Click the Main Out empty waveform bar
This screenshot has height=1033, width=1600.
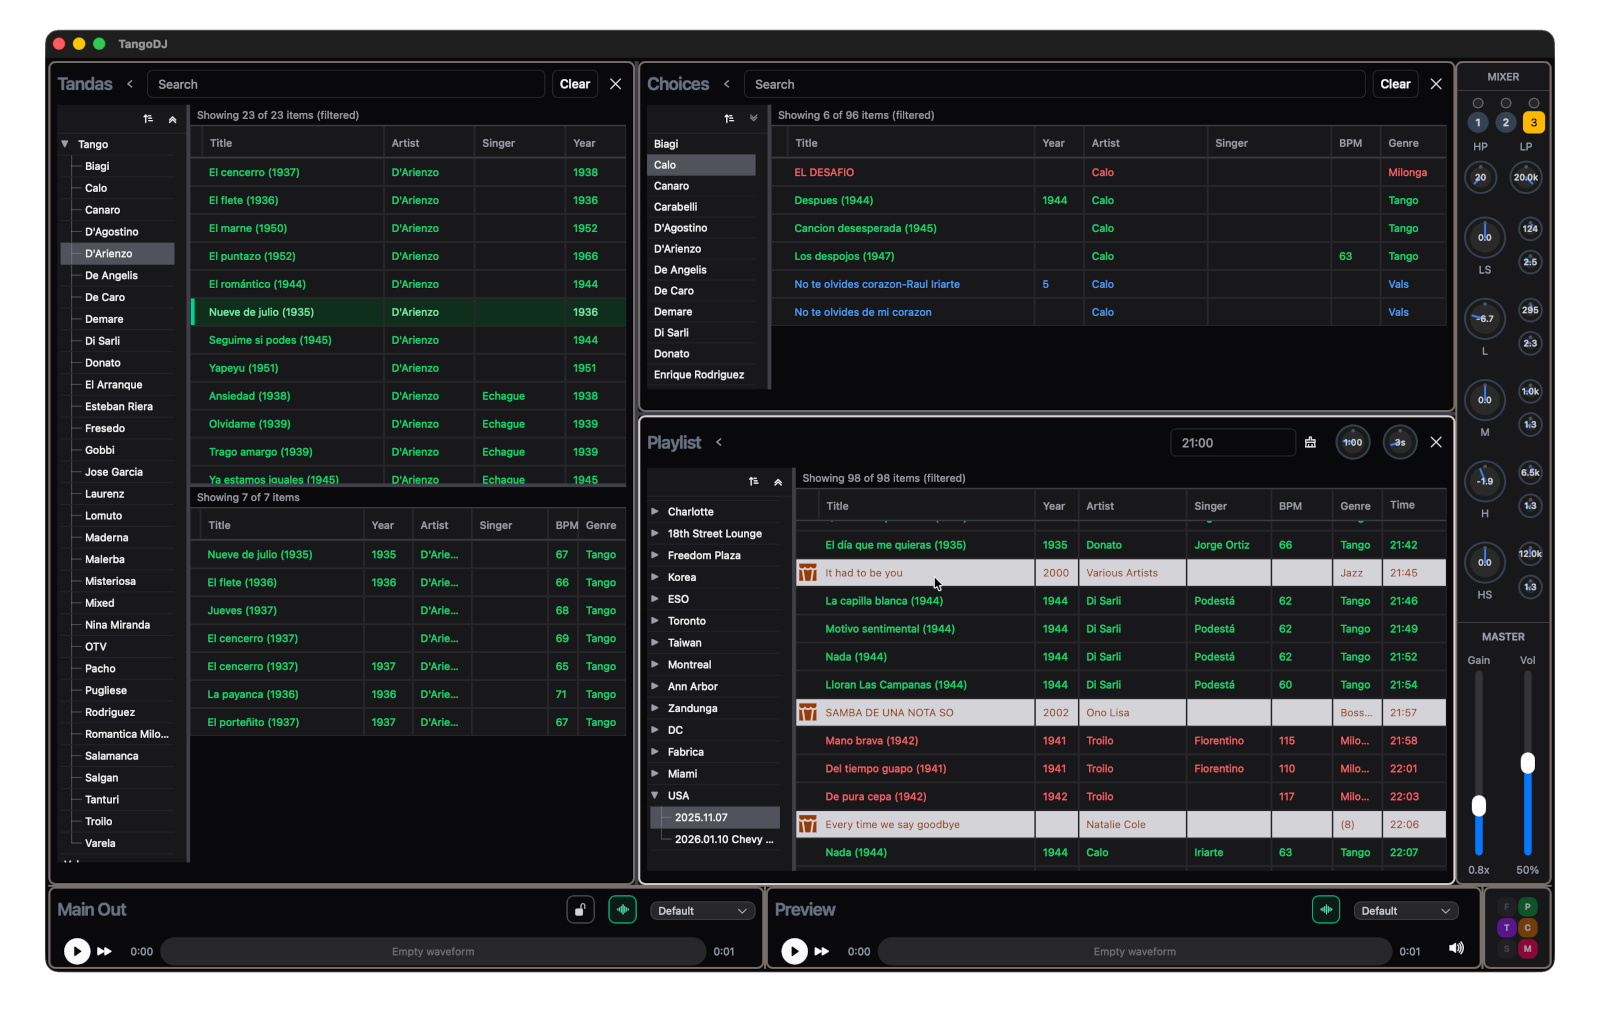(x=433, y=952)
